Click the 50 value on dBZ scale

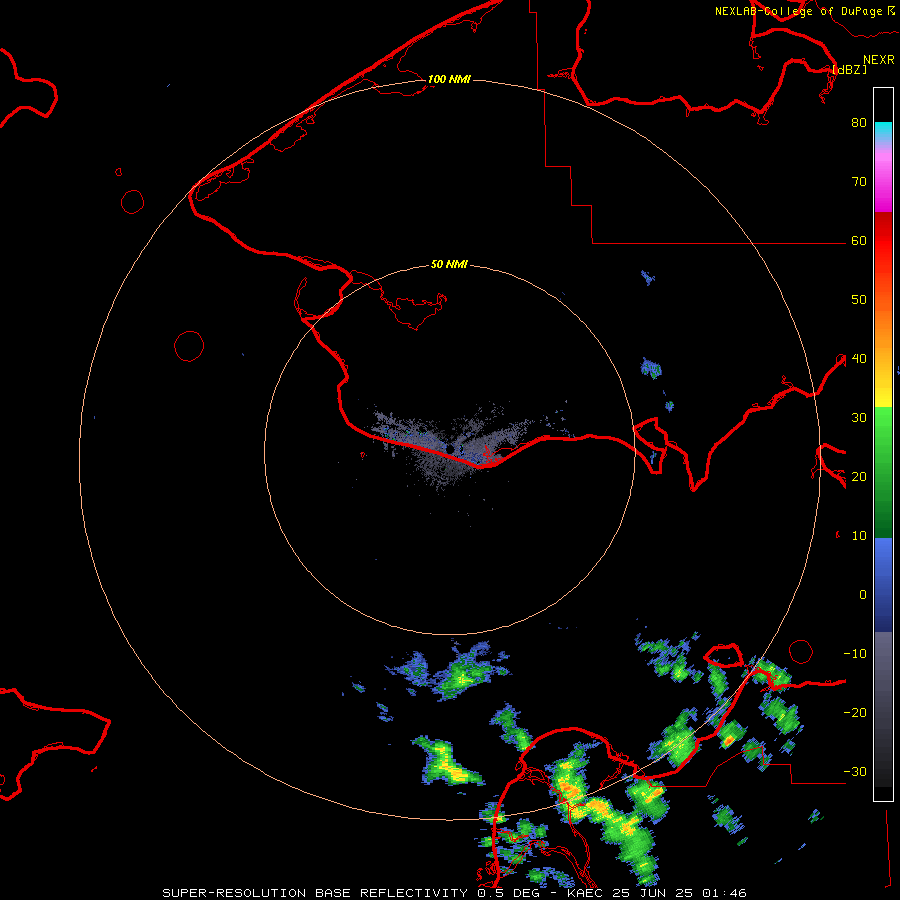(x=859, y=300)
